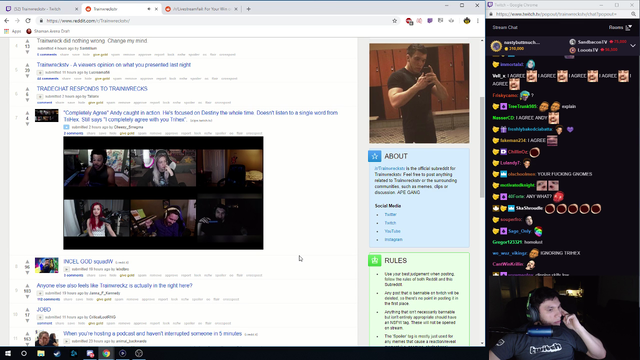Upvote the INCEL GOD squadW post
This screenshot has width=640, height=360.
click(27, 262)
